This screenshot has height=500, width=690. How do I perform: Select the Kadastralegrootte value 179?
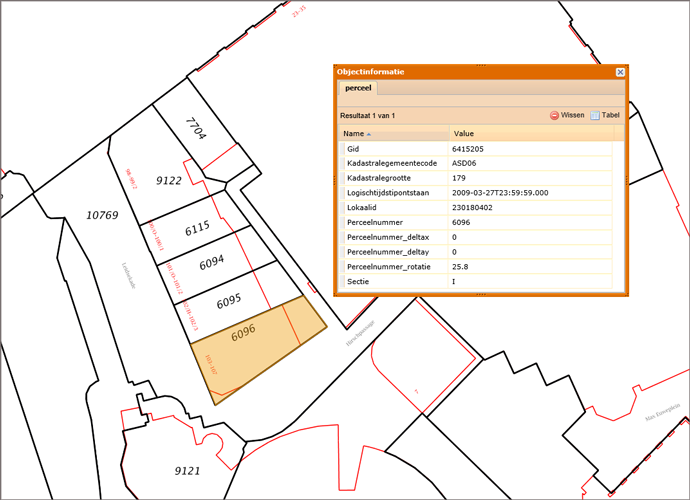coord(459,178)
